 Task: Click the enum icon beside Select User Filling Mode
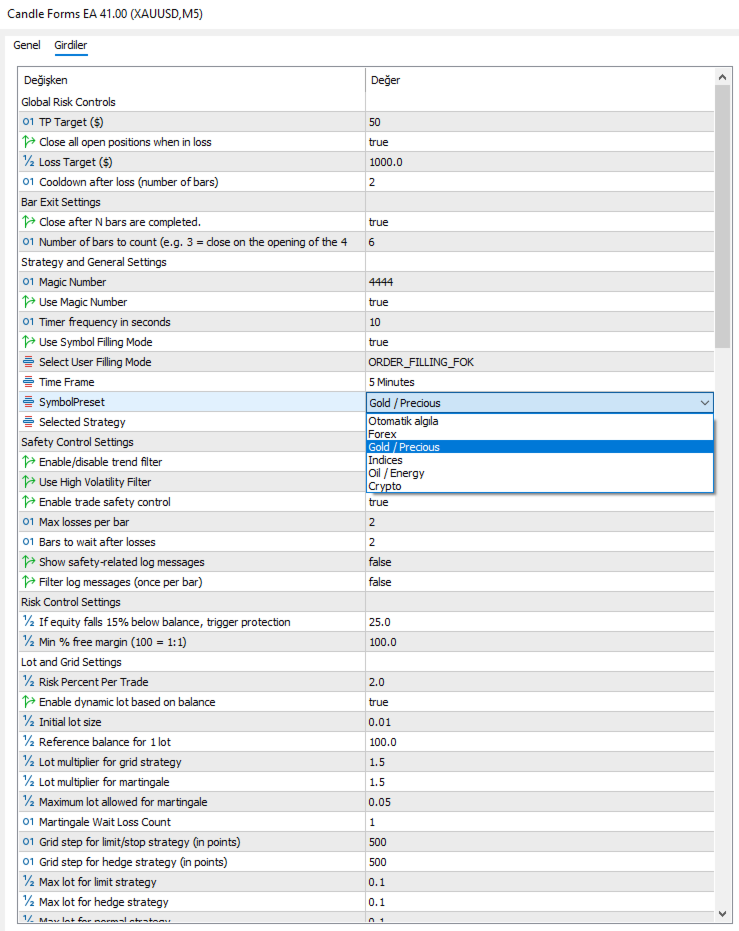pyautogui.click(x=28, y=362)
